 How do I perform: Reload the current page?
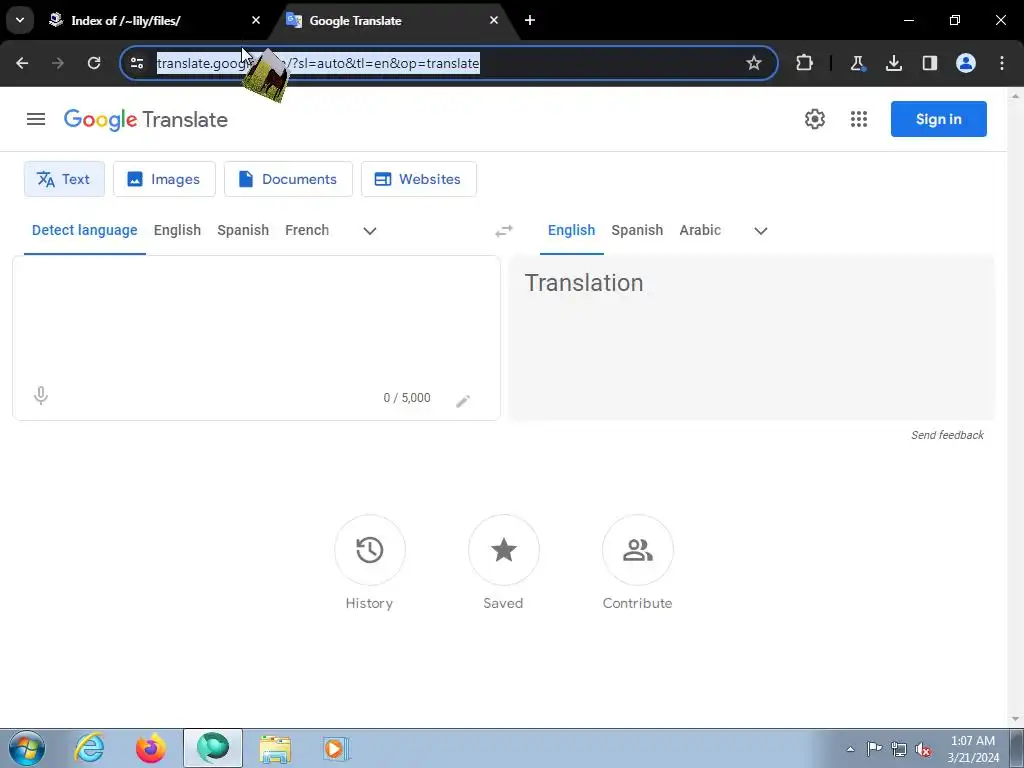(x=94, y=63)
